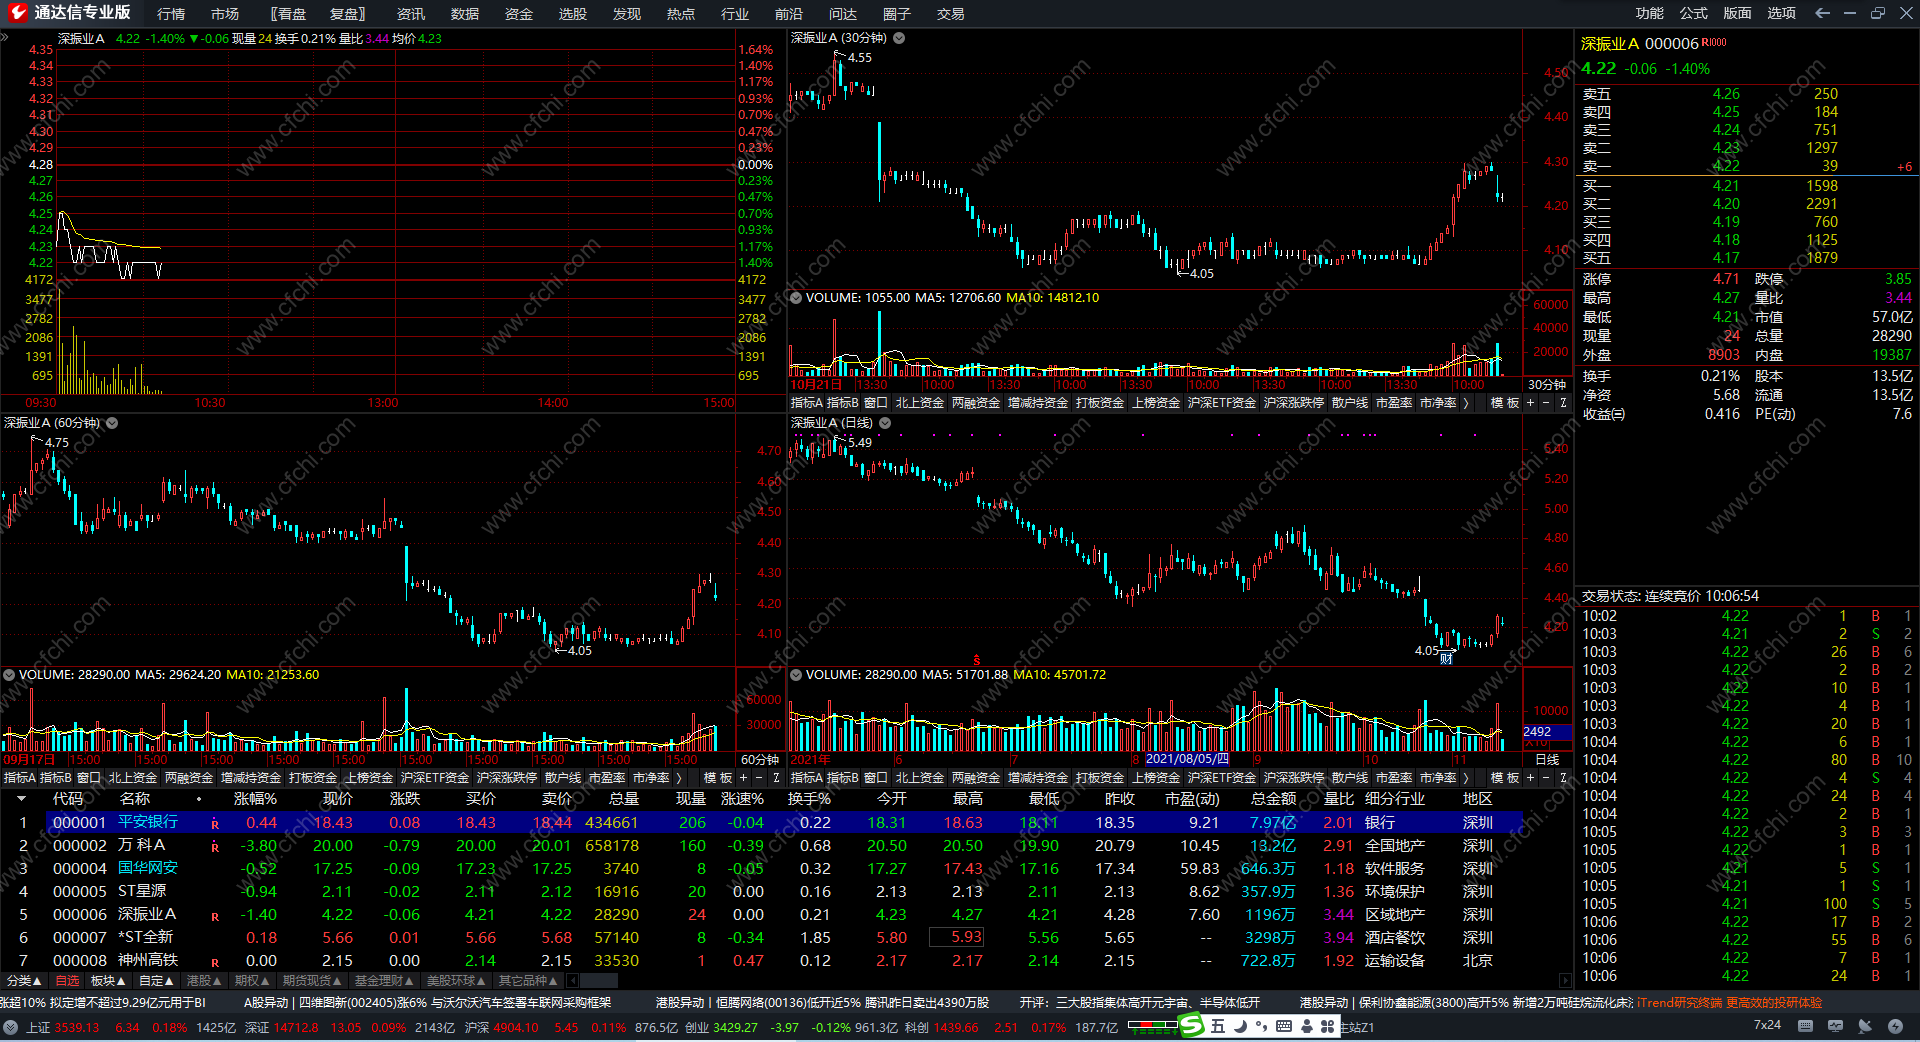Expand the 自定 dropdown tab

(x=156, y=981)
